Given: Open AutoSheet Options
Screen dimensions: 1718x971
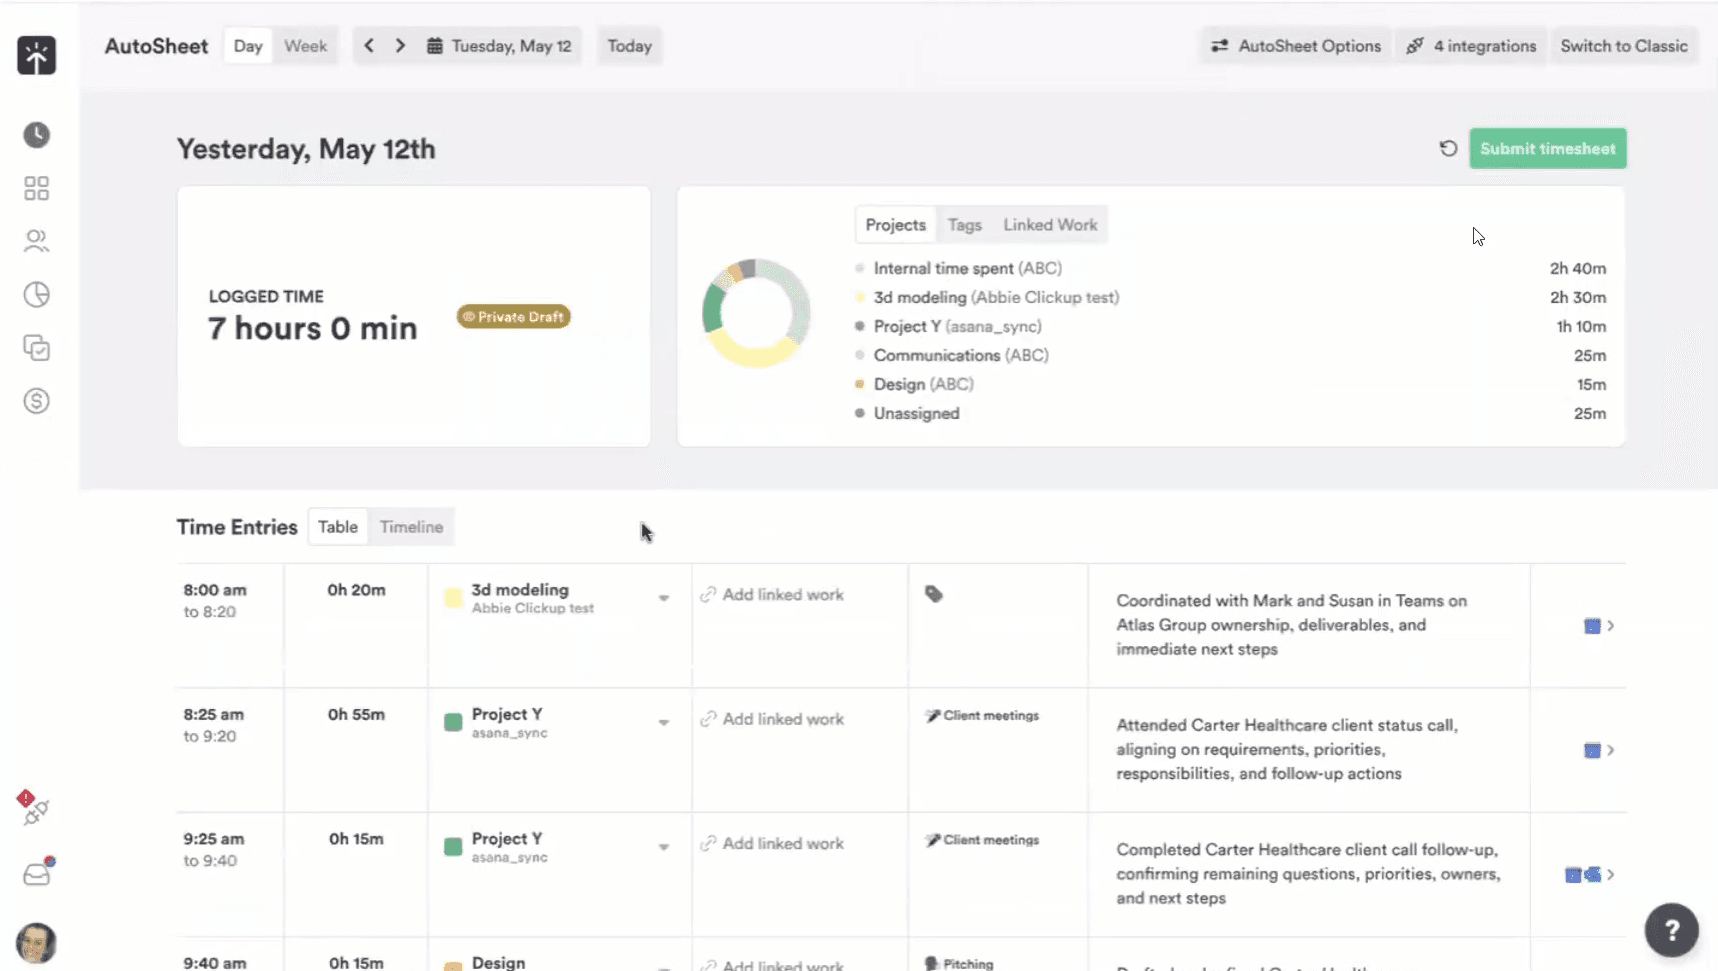Looking at the screenshot, I should 1296,46.
